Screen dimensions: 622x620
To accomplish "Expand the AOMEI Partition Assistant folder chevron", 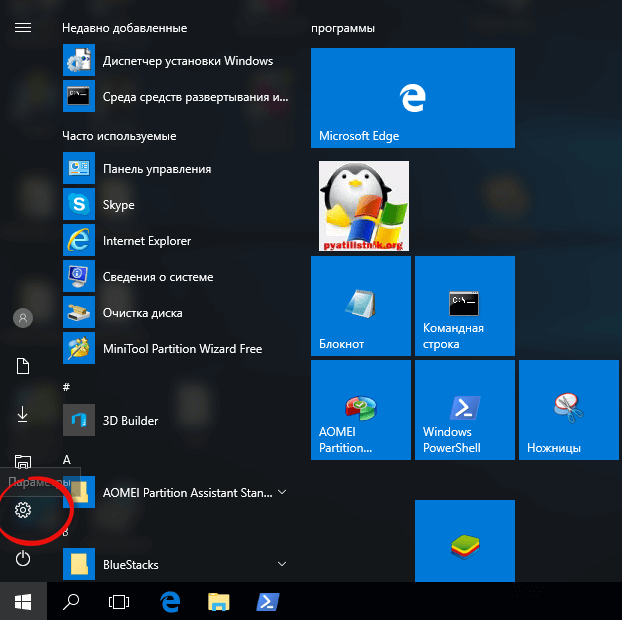I will pos(282,492).
